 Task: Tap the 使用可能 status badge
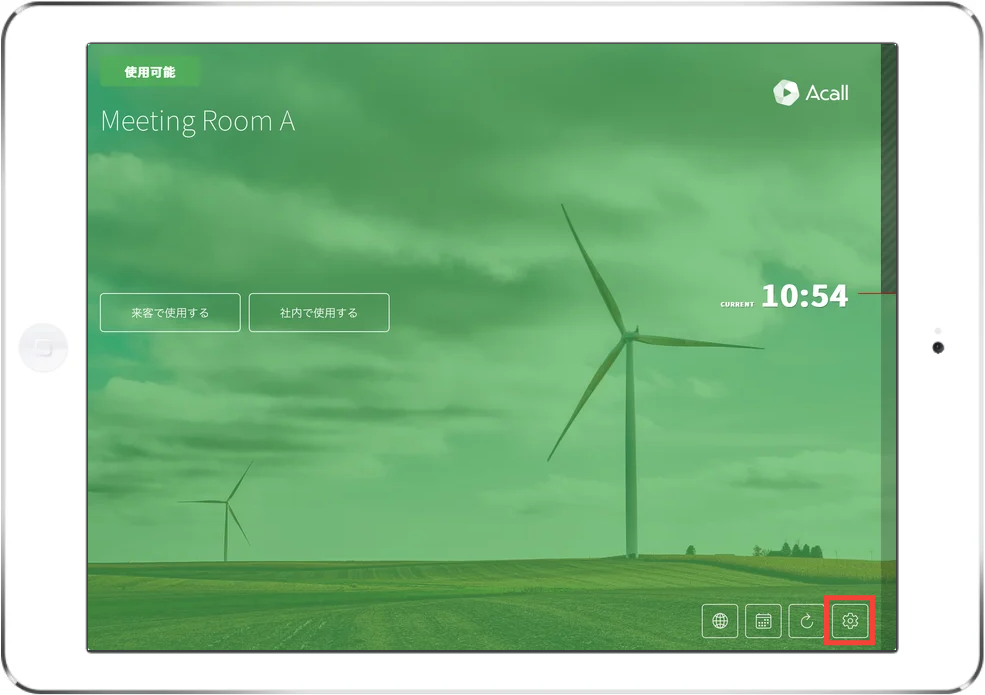[150, 72]
